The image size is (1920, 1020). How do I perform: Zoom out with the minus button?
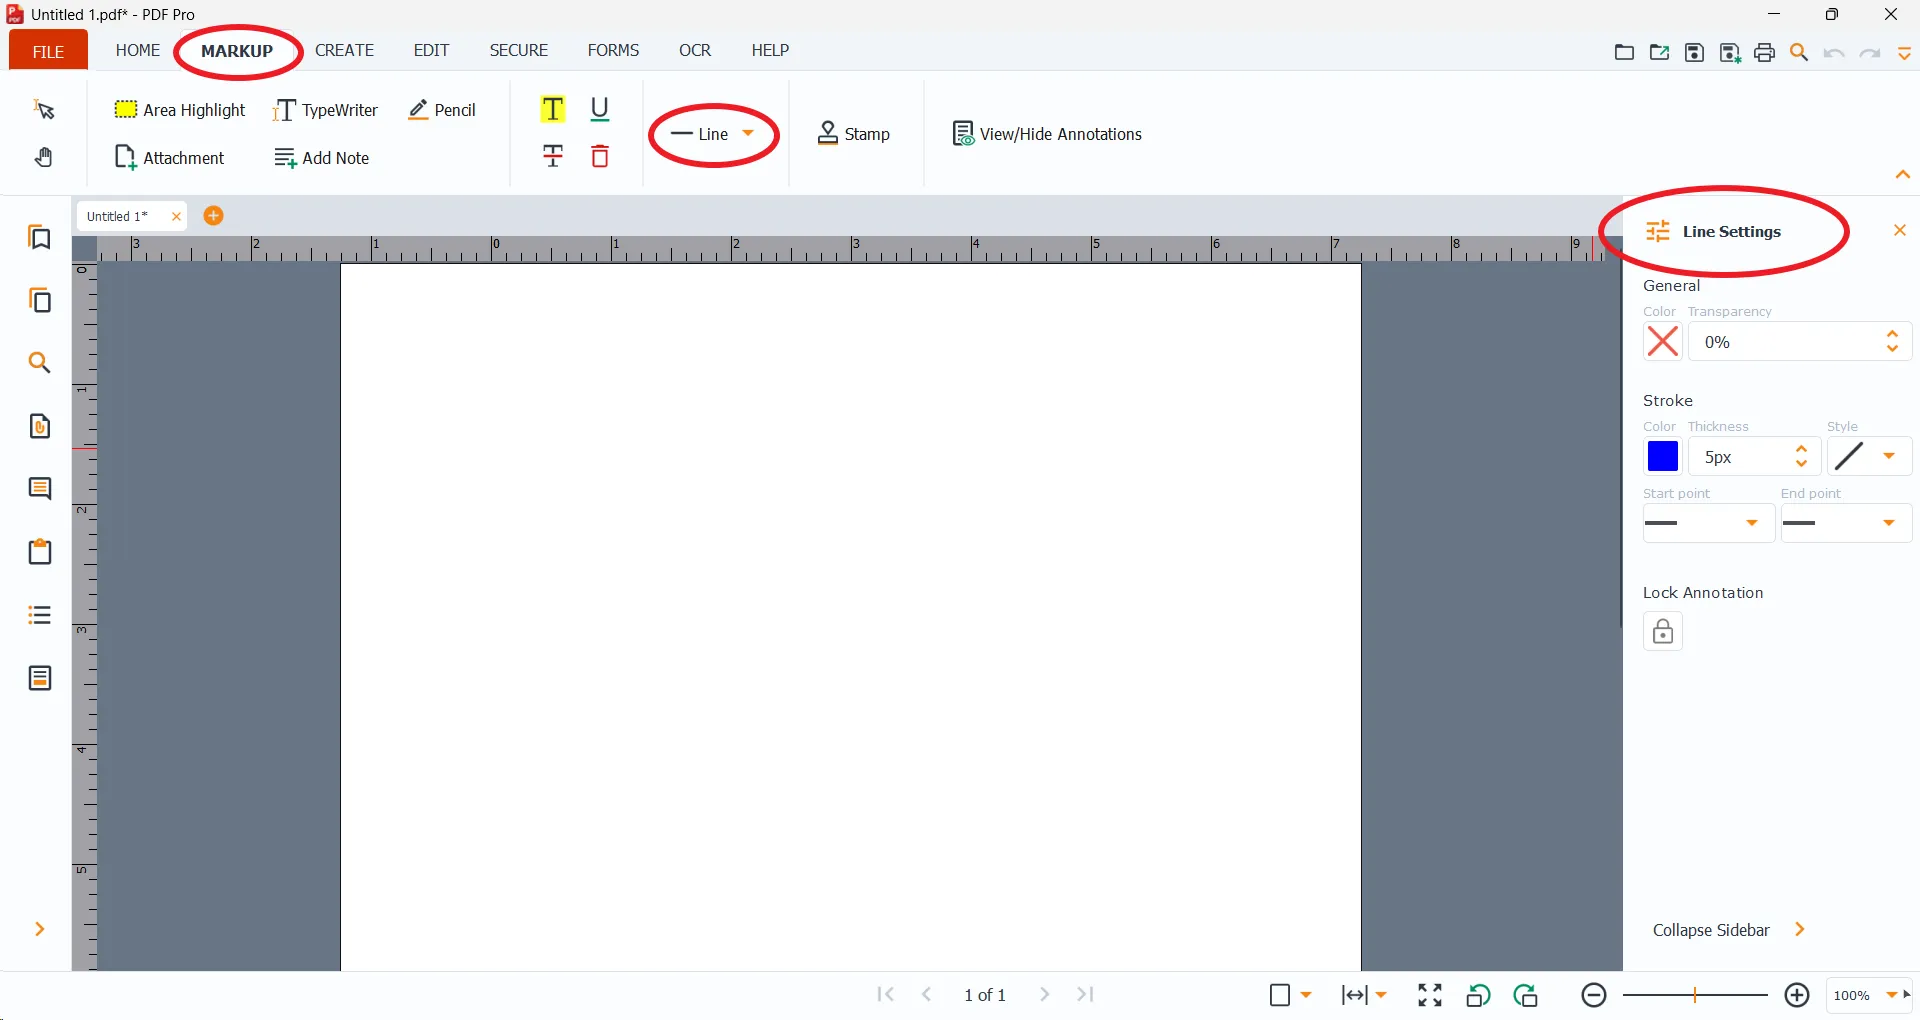point(1594,995)
